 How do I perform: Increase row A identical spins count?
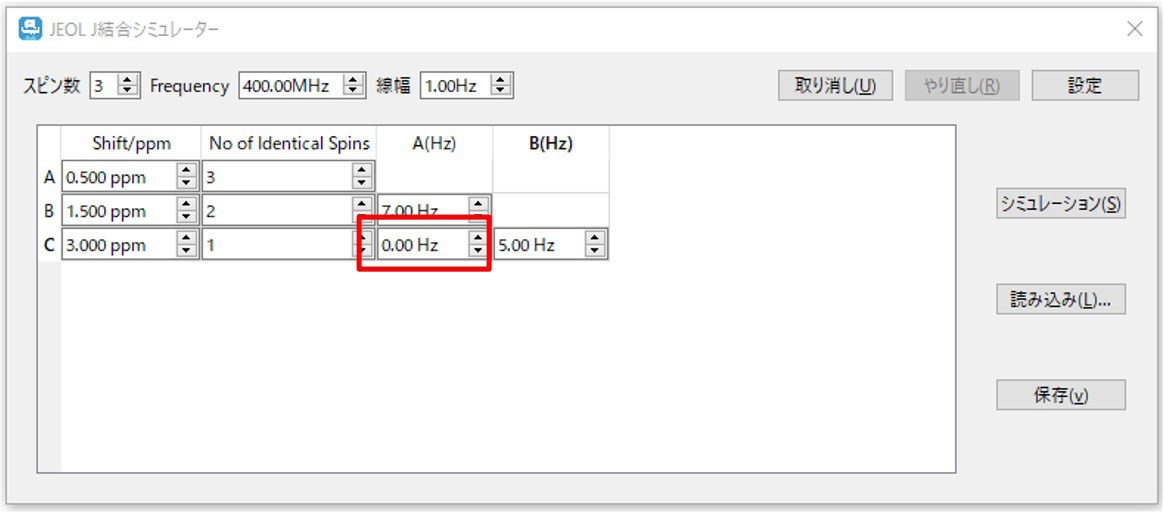(x=361, y=172)
